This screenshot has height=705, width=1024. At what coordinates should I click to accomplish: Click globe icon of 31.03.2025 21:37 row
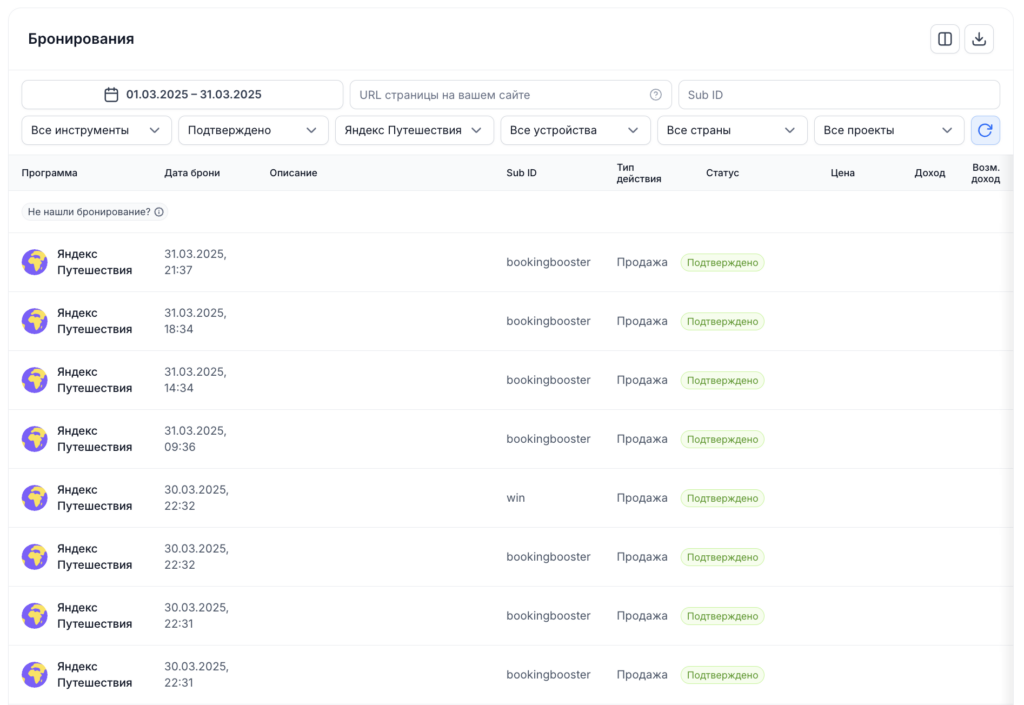(35, 262)
